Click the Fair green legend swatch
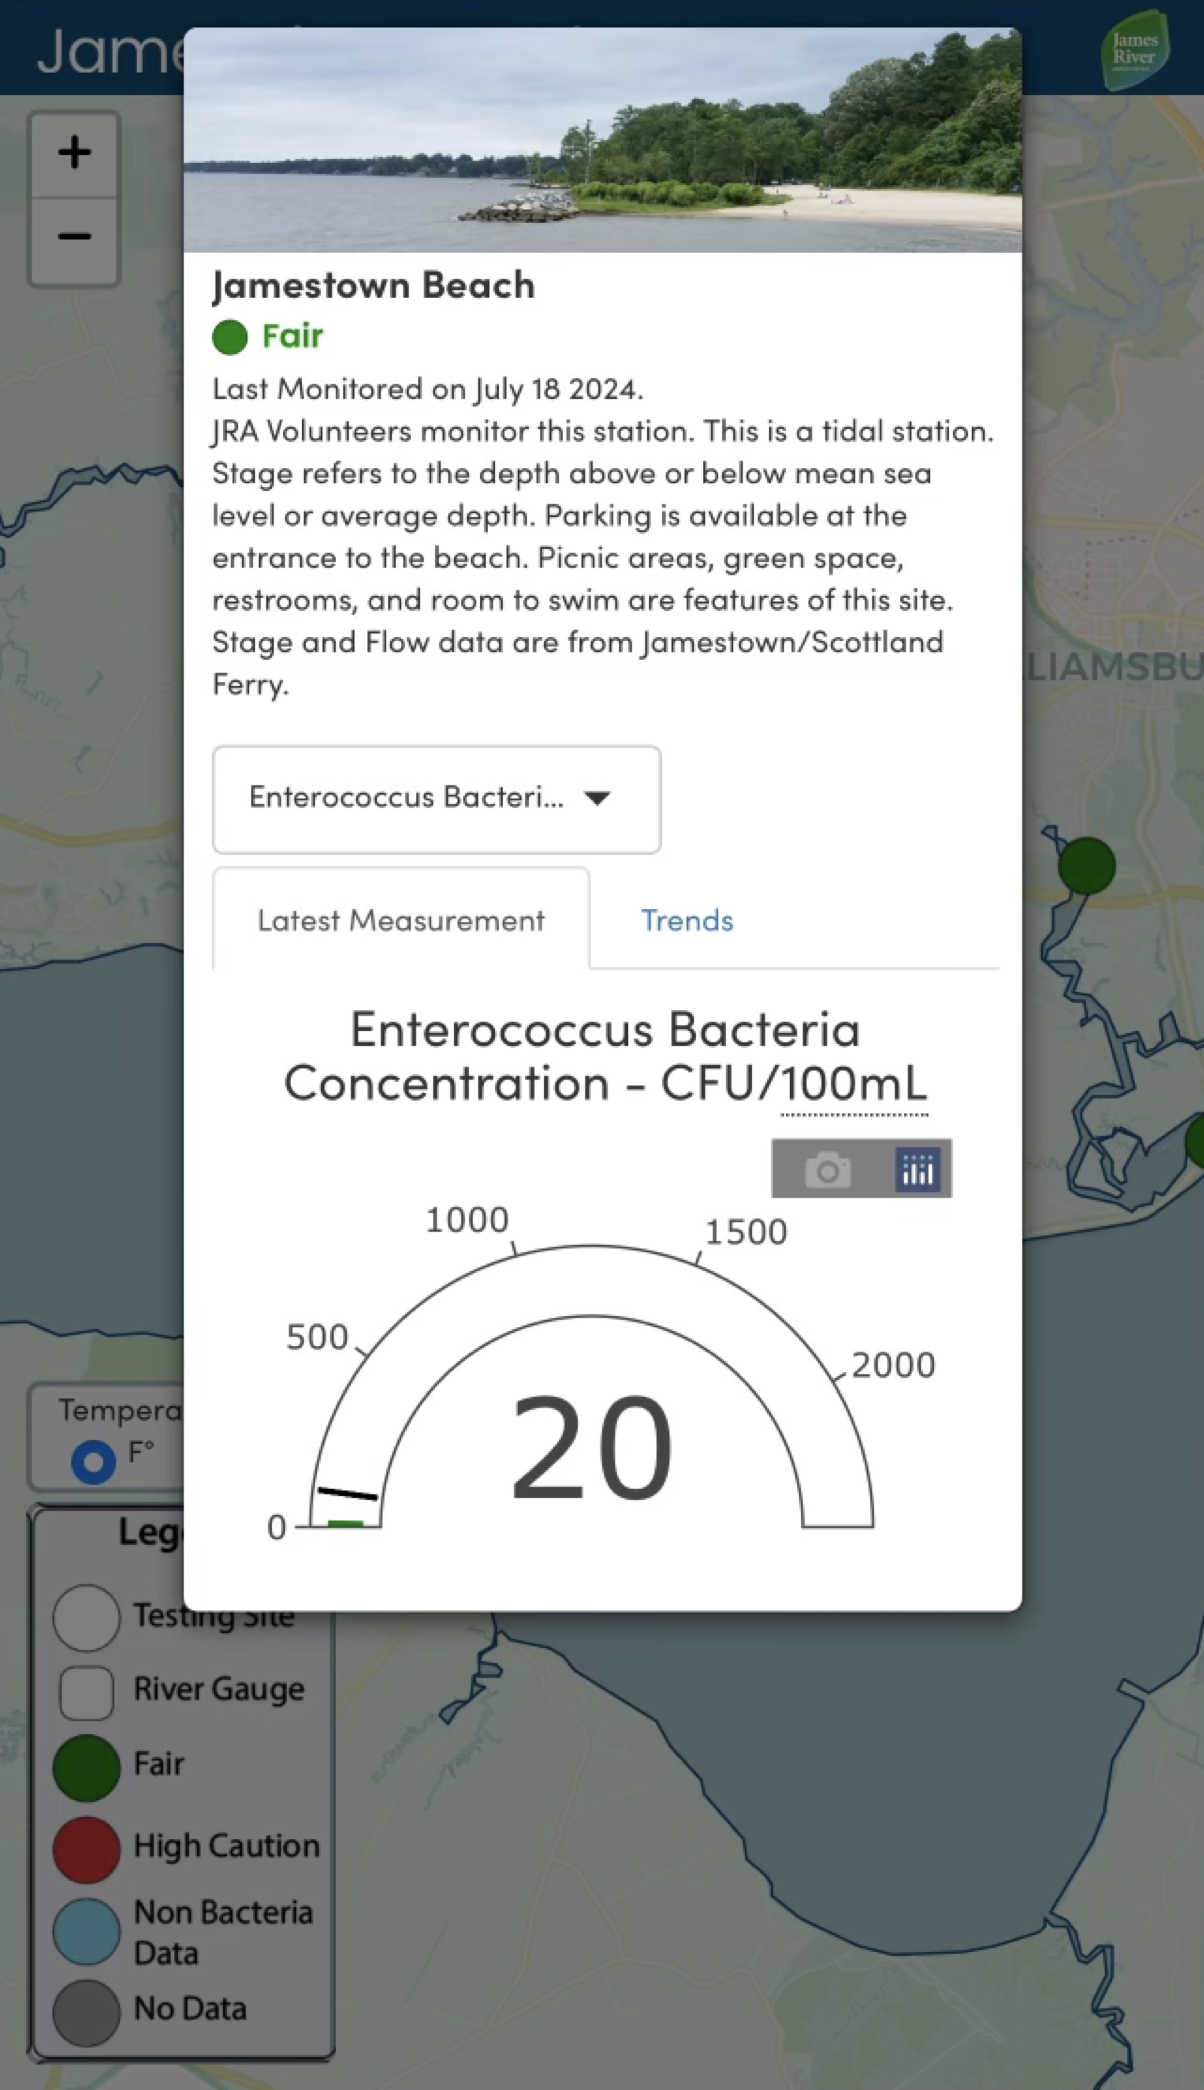The width and height of the screenshot is (1204, 2090). pyautogui.click(x=86, y=1767)
